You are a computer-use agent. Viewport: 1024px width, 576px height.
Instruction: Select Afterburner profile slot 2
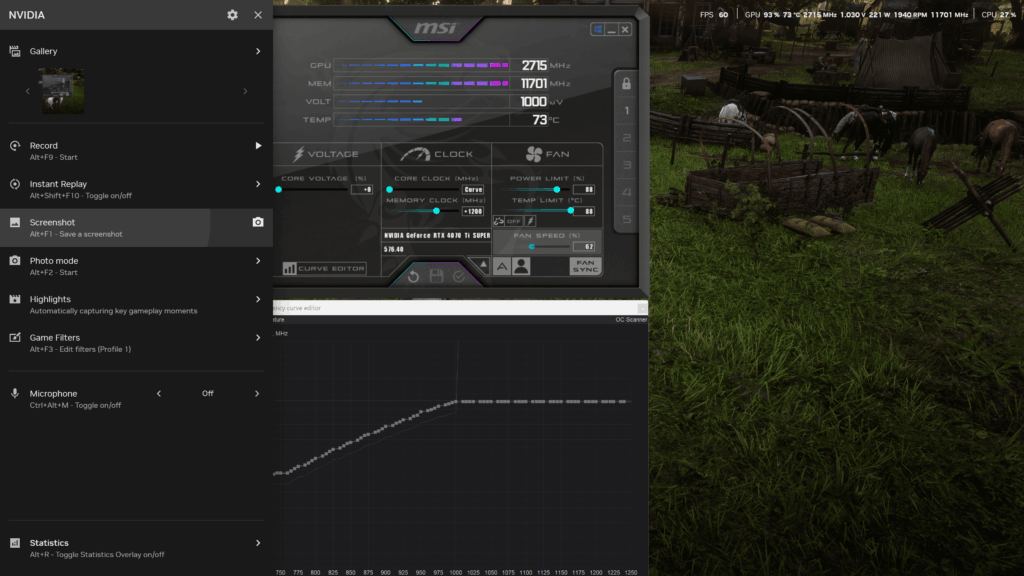coord(626,138)
